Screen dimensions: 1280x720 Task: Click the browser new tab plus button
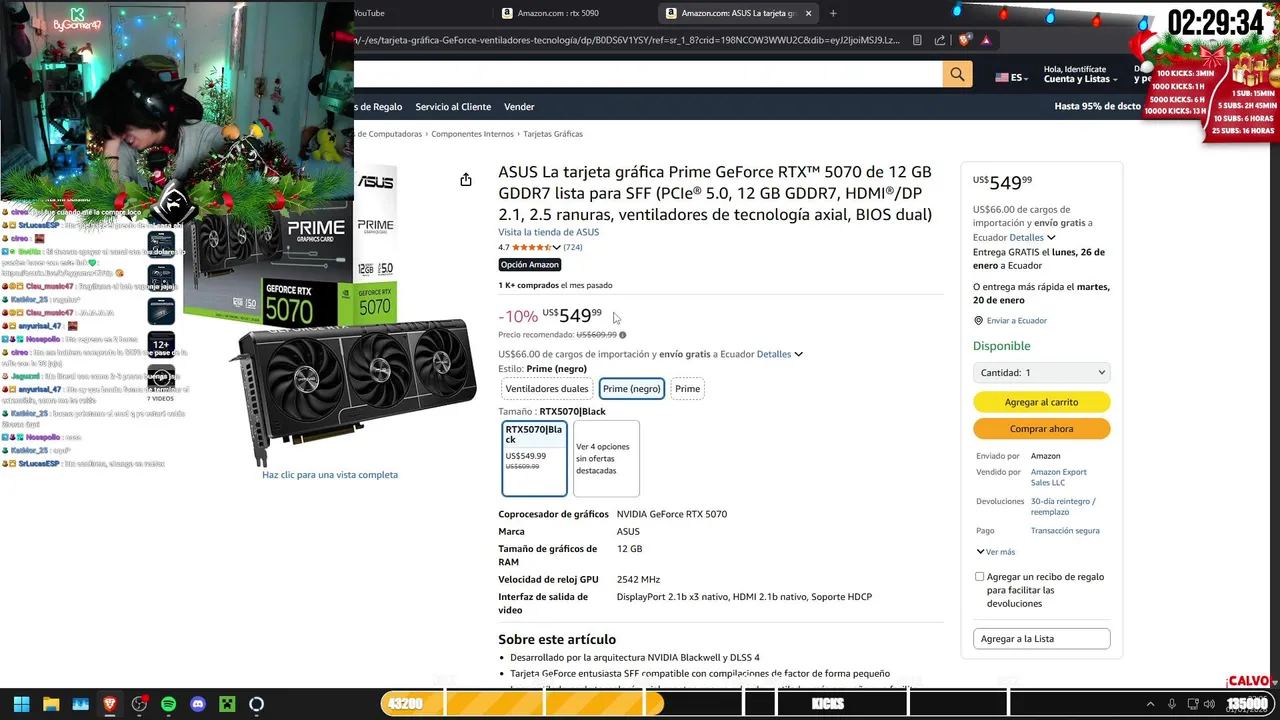tap(833, 13)
